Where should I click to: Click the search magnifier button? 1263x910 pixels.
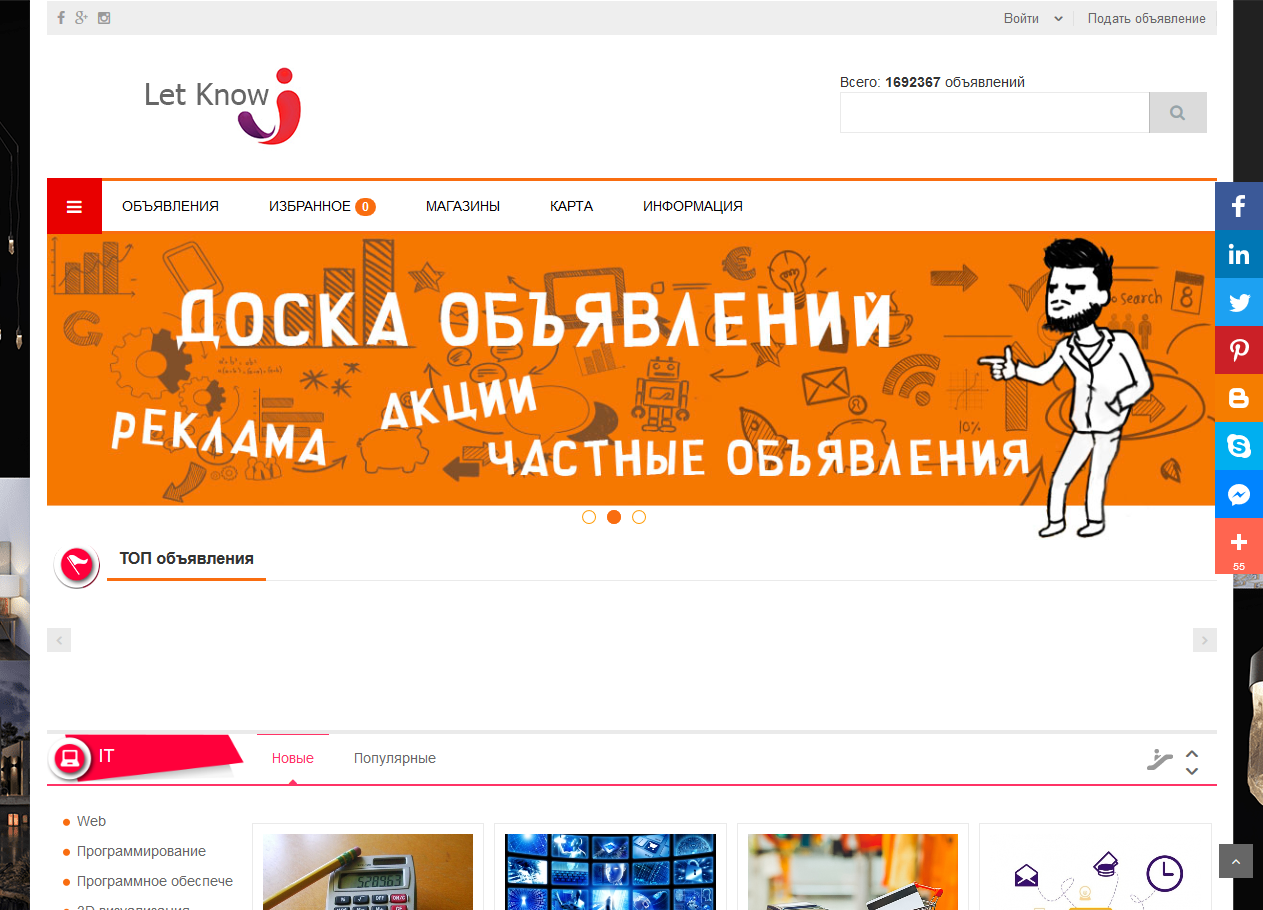[1177, 113]
